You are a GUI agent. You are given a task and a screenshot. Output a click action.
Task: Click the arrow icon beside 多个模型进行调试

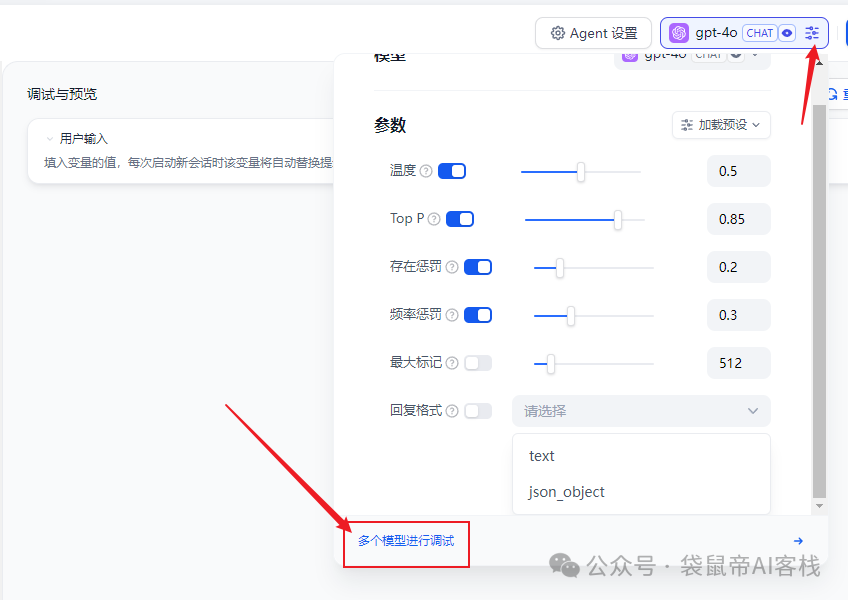click(798, 541)
